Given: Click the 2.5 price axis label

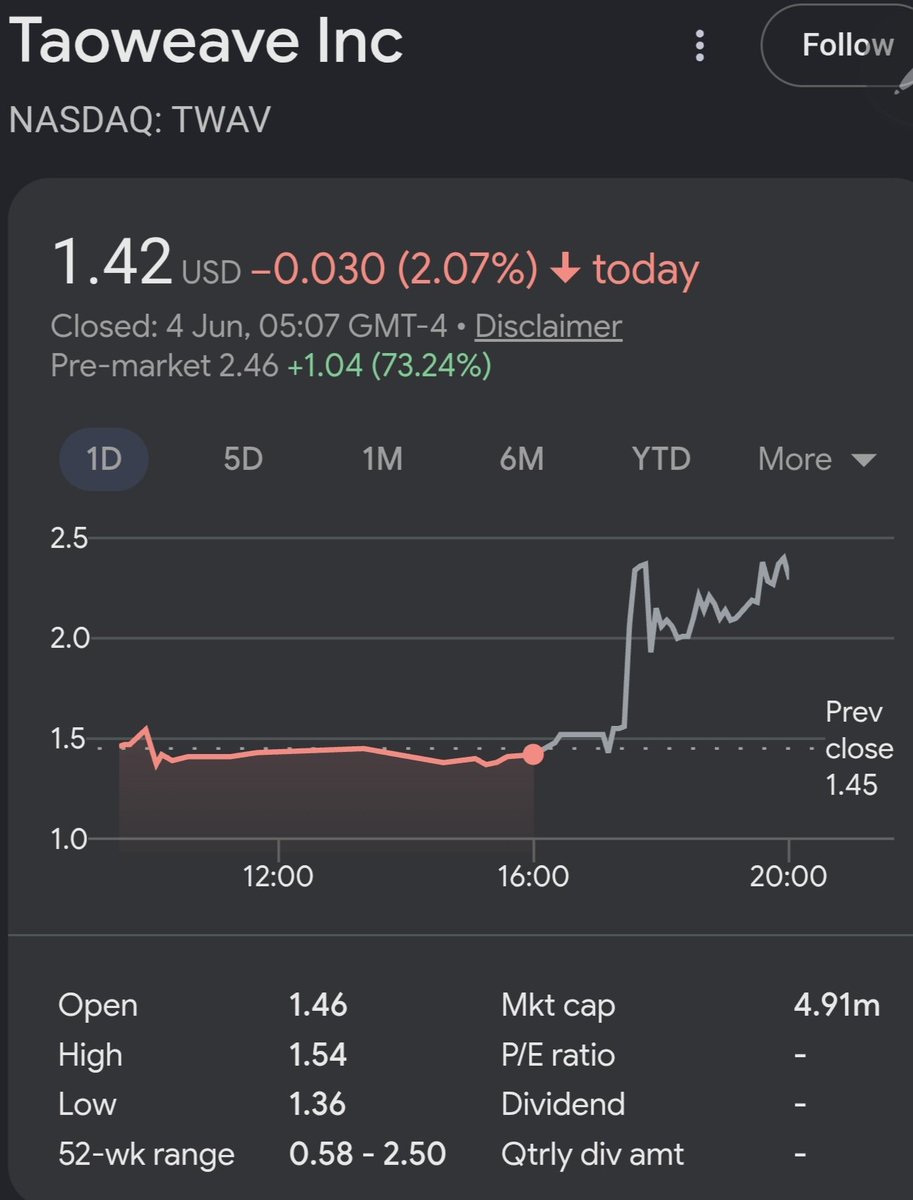Looking at the screenshot, I should [x=70, y=539].
